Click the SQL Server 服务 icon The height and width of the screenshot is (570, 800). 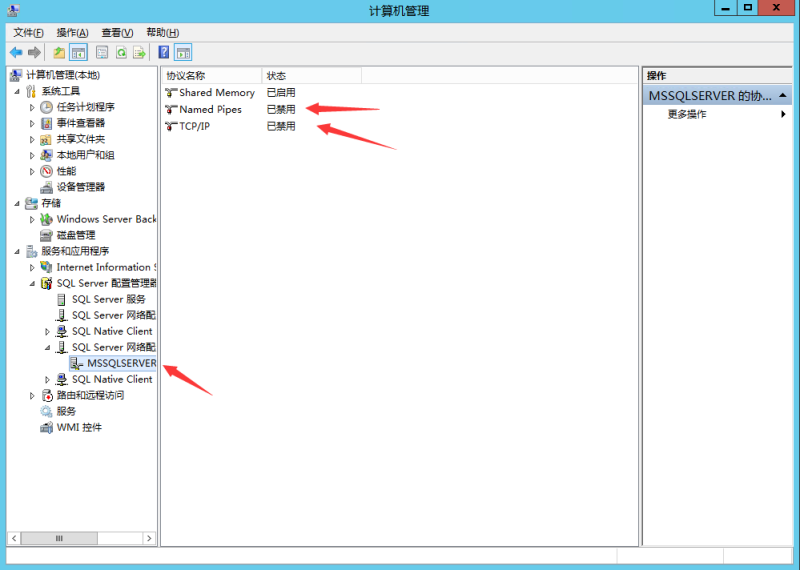pyautogui.click(x=61, y=299)
